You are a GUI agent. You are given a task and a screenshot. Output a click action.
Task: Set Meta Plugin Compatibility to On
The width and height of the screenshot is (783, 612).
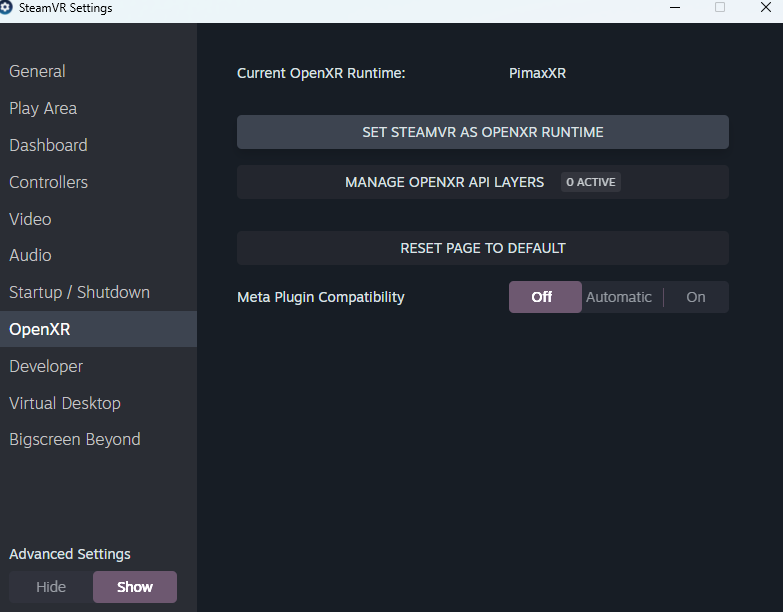point(696,297)
